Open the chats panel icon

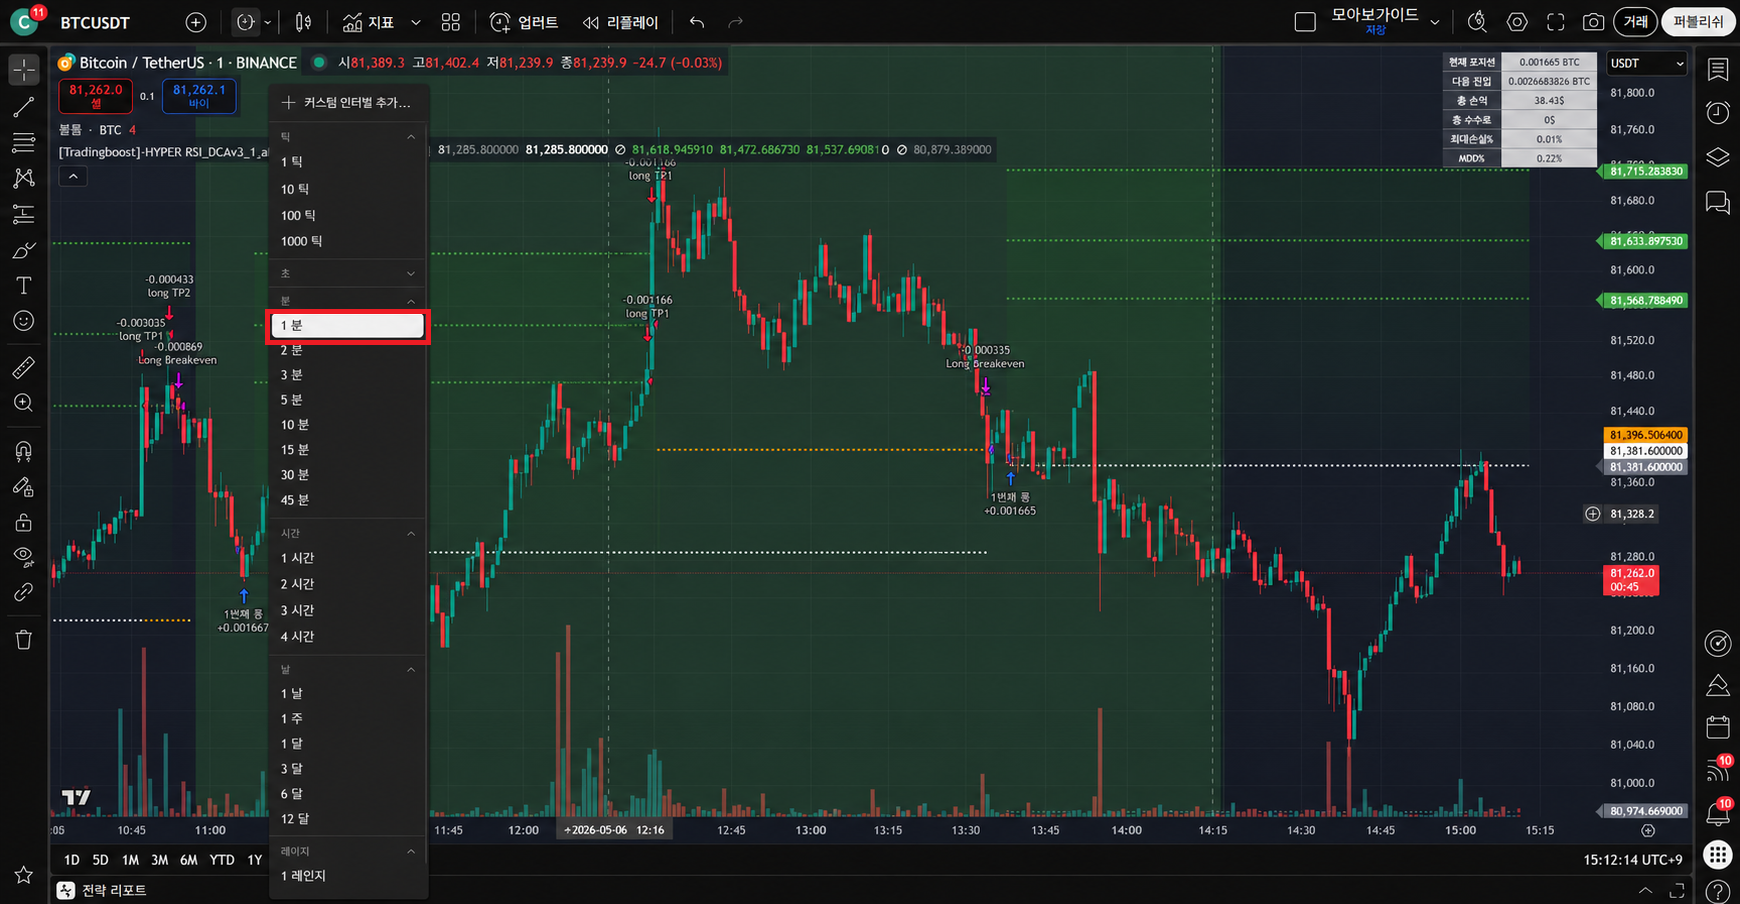tap(1718, 203)
